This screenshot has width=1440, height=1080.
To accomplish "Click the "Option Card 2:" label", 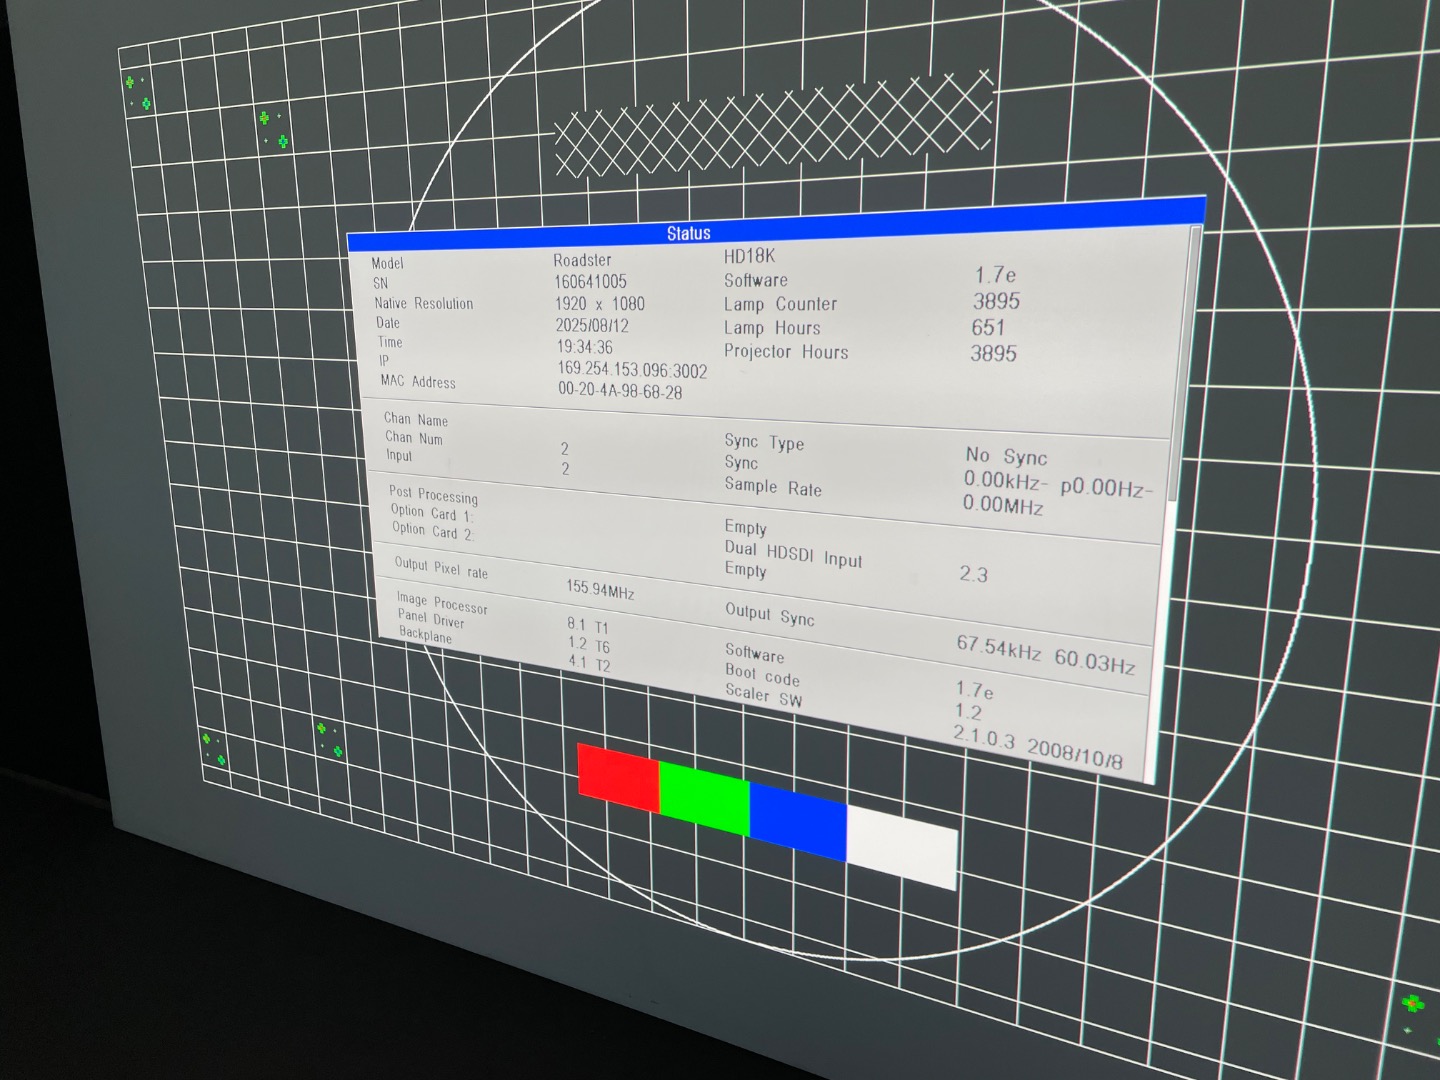I will pos(431,531).
